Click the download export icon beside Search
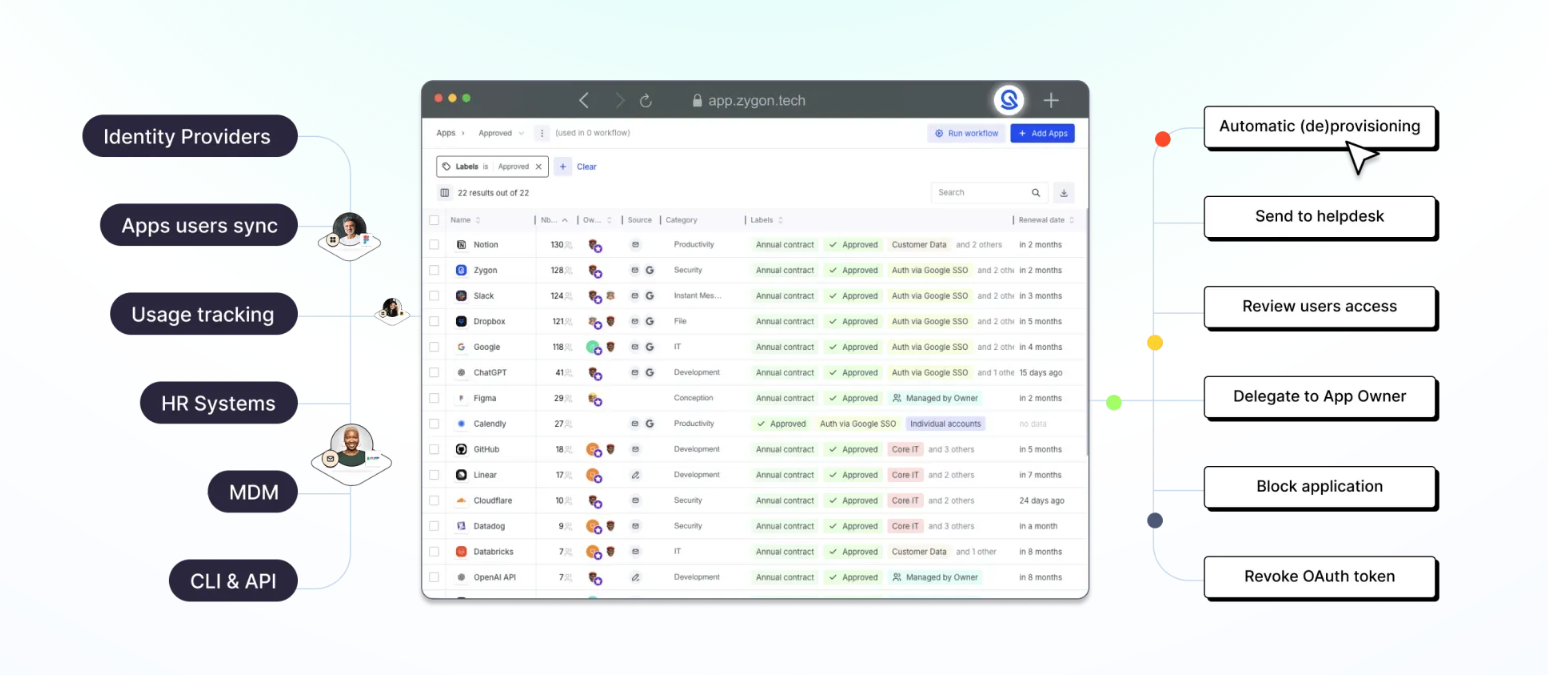 (x=1063, y=193)
